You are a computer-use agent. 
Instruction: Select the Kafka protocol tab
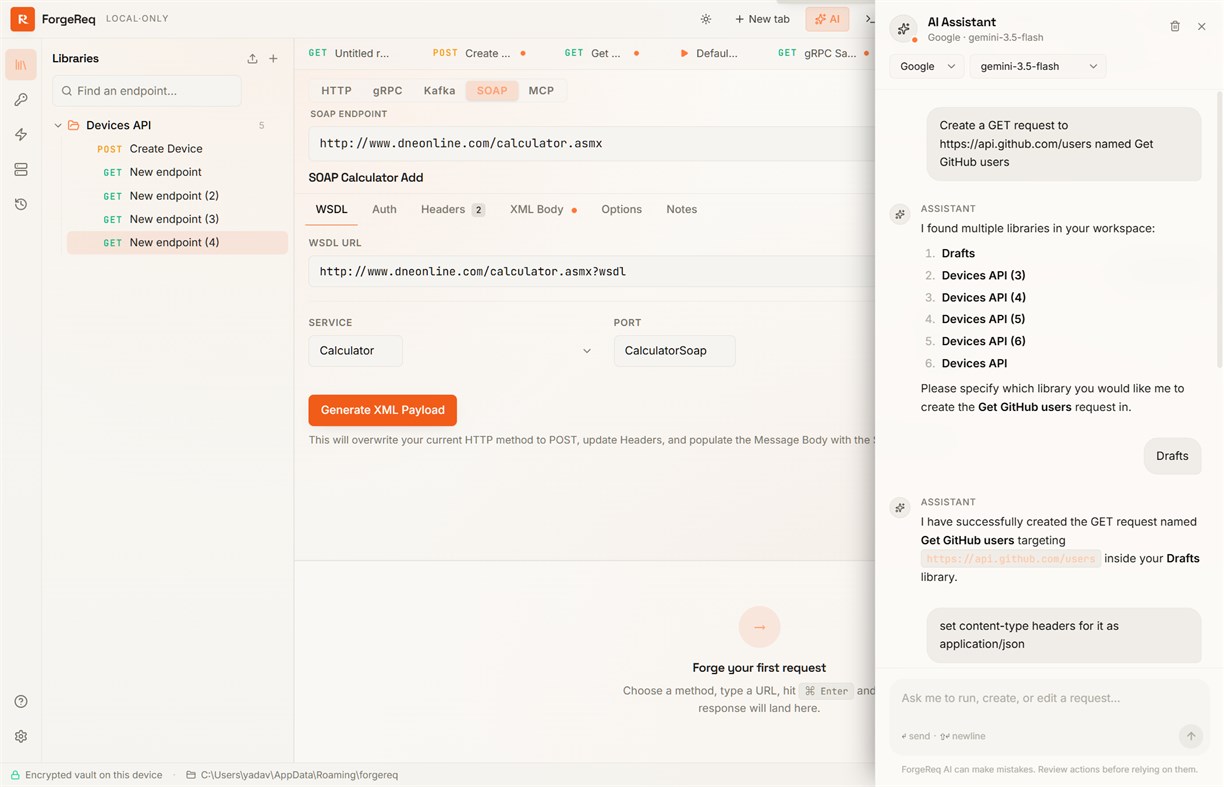pyautogui.click(x=439, y=90)
